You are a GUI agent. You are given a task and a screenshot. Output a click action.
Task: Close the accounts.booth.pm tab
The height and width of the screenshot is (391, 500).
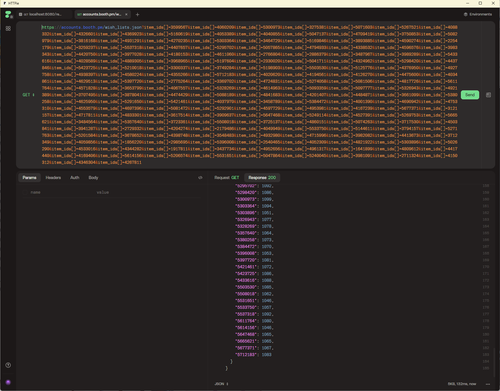(126, 14)
